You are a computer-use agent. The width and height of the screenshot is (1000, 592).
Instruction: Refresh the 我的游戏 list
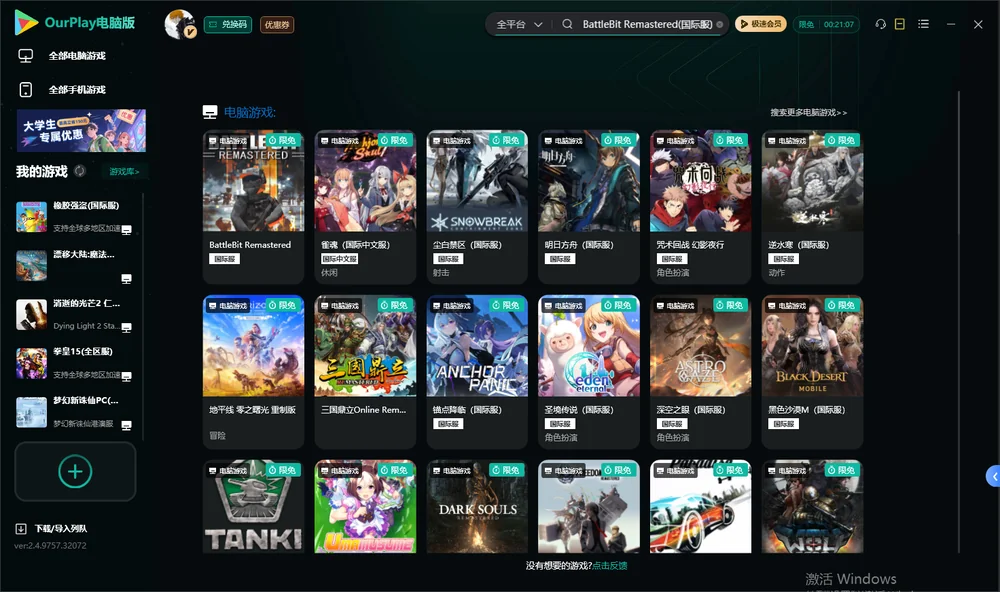point(80,171)
